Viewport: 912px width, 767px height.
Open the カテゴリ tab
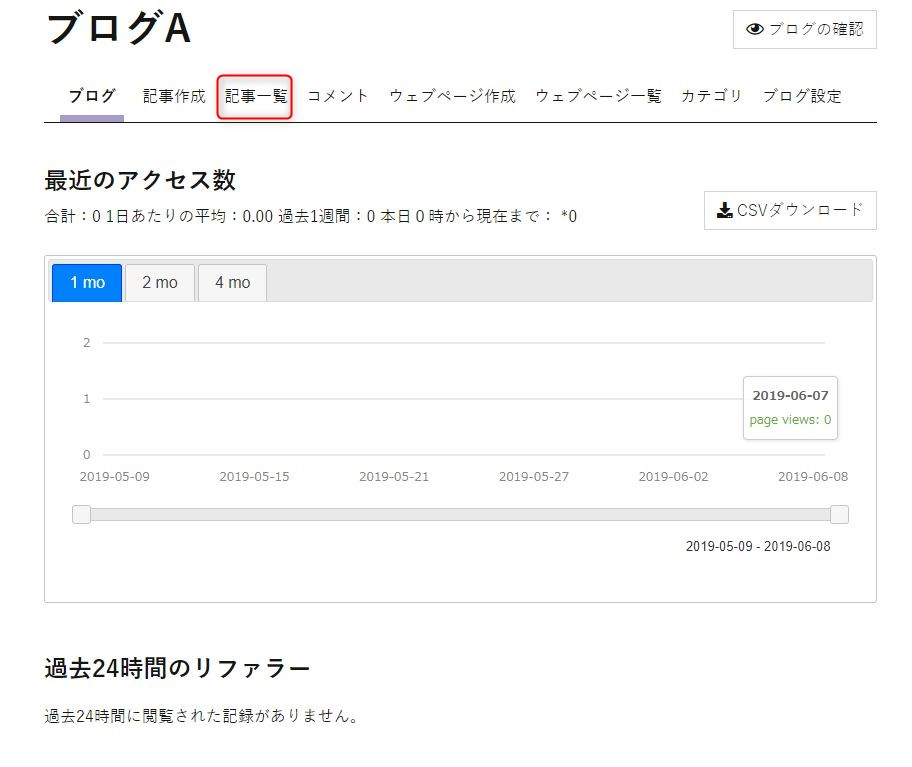(x=711, y=96)
